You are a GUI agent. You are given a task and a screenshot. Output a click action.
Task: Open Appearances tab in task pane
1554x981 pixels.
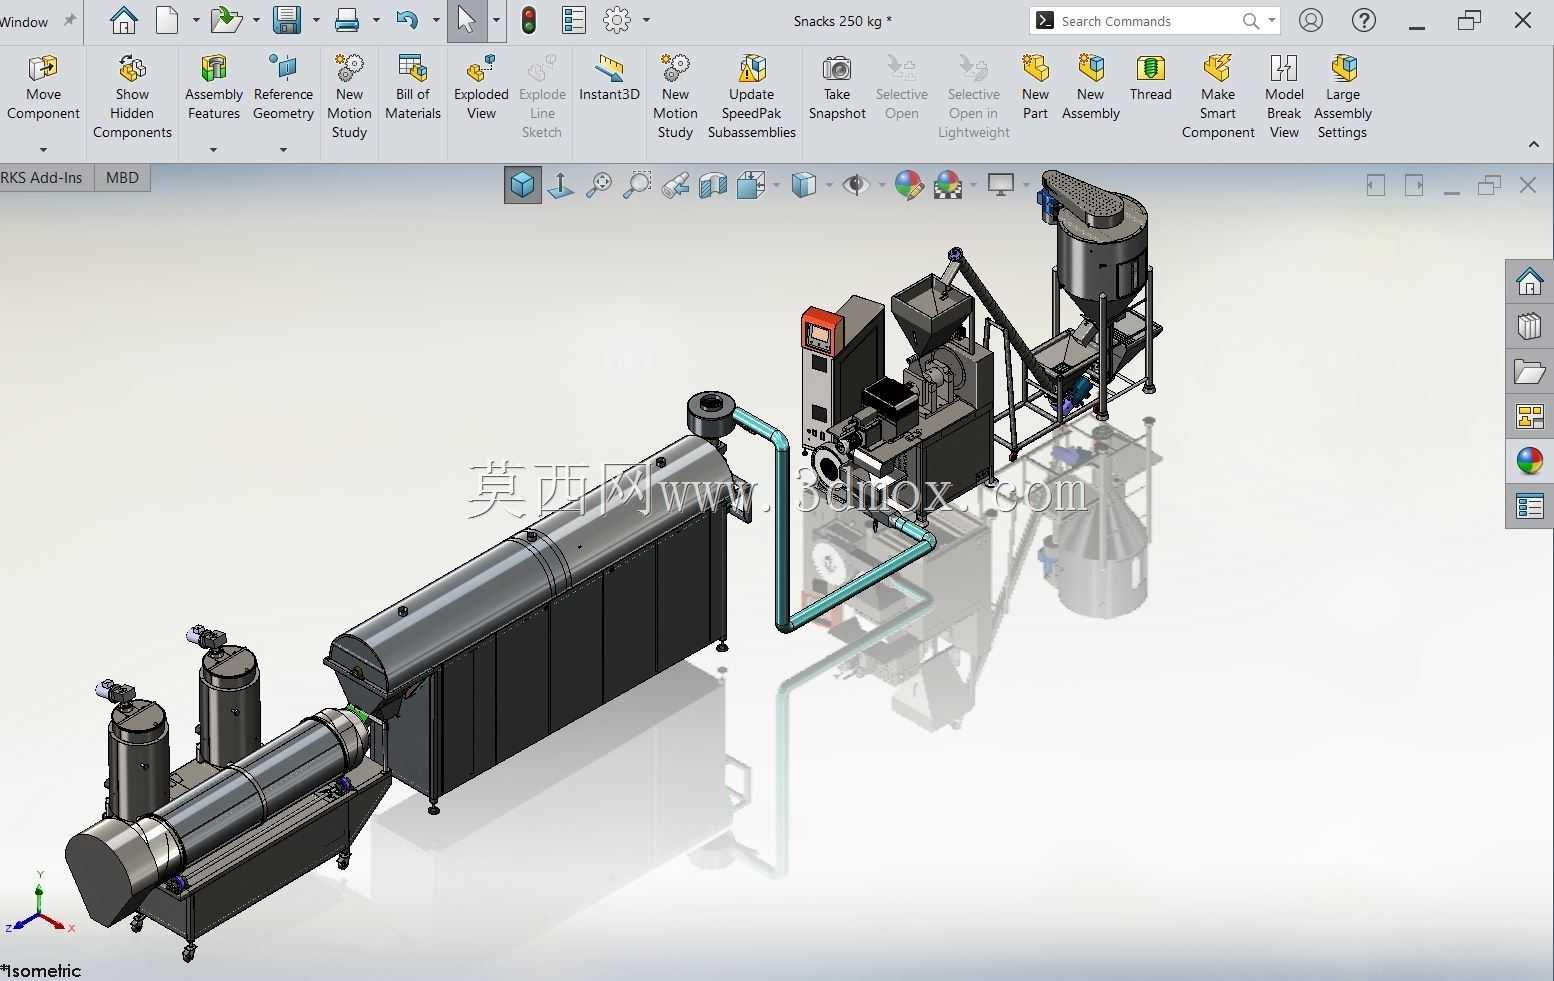click(1529, 460)
